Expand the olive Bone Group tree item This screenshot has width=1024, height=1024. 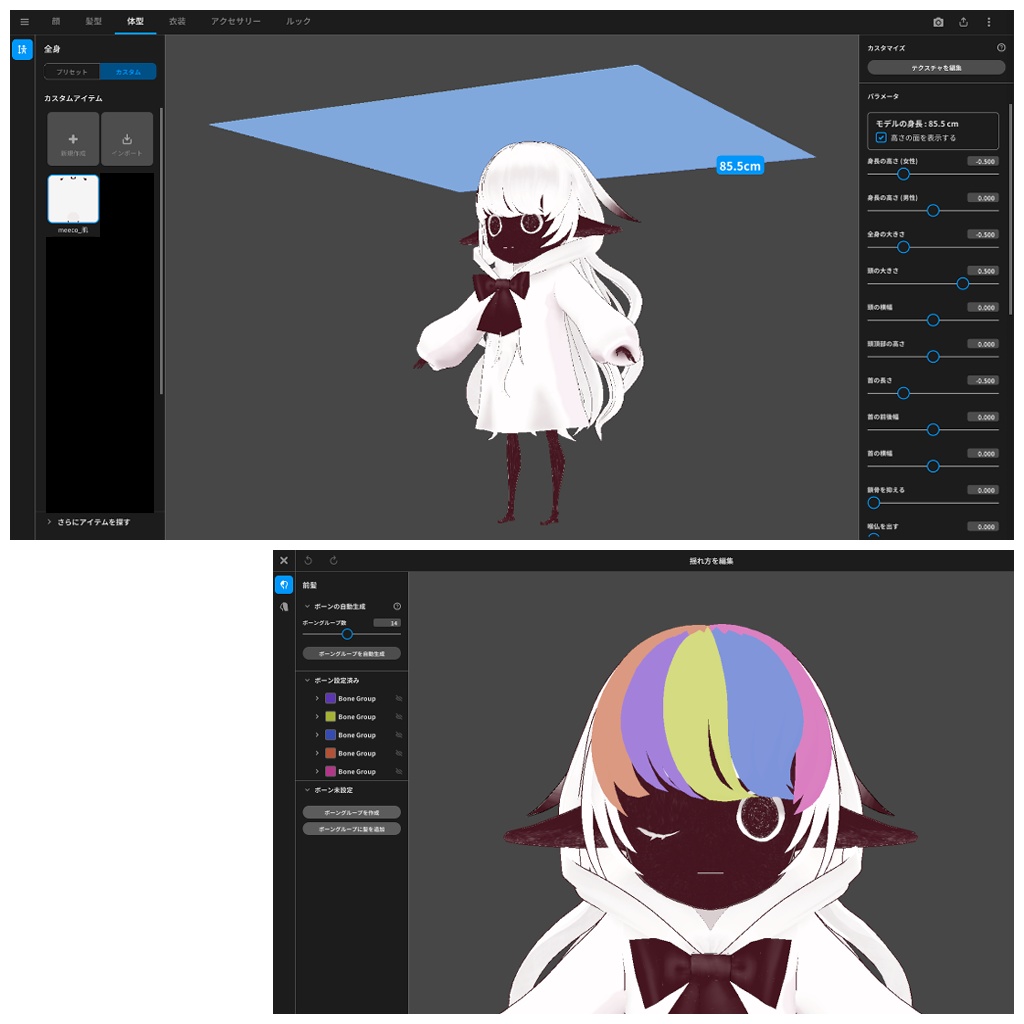pos(318,716)
